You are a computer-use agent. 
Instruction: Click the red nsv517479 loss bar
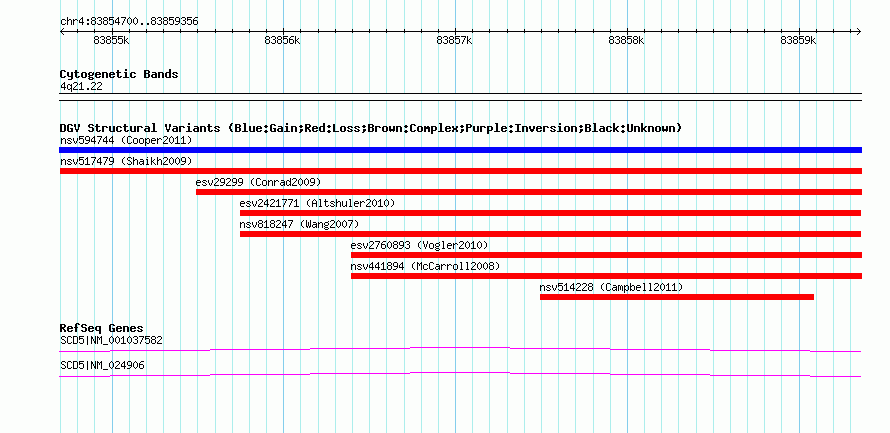click(x=460, y=171)
